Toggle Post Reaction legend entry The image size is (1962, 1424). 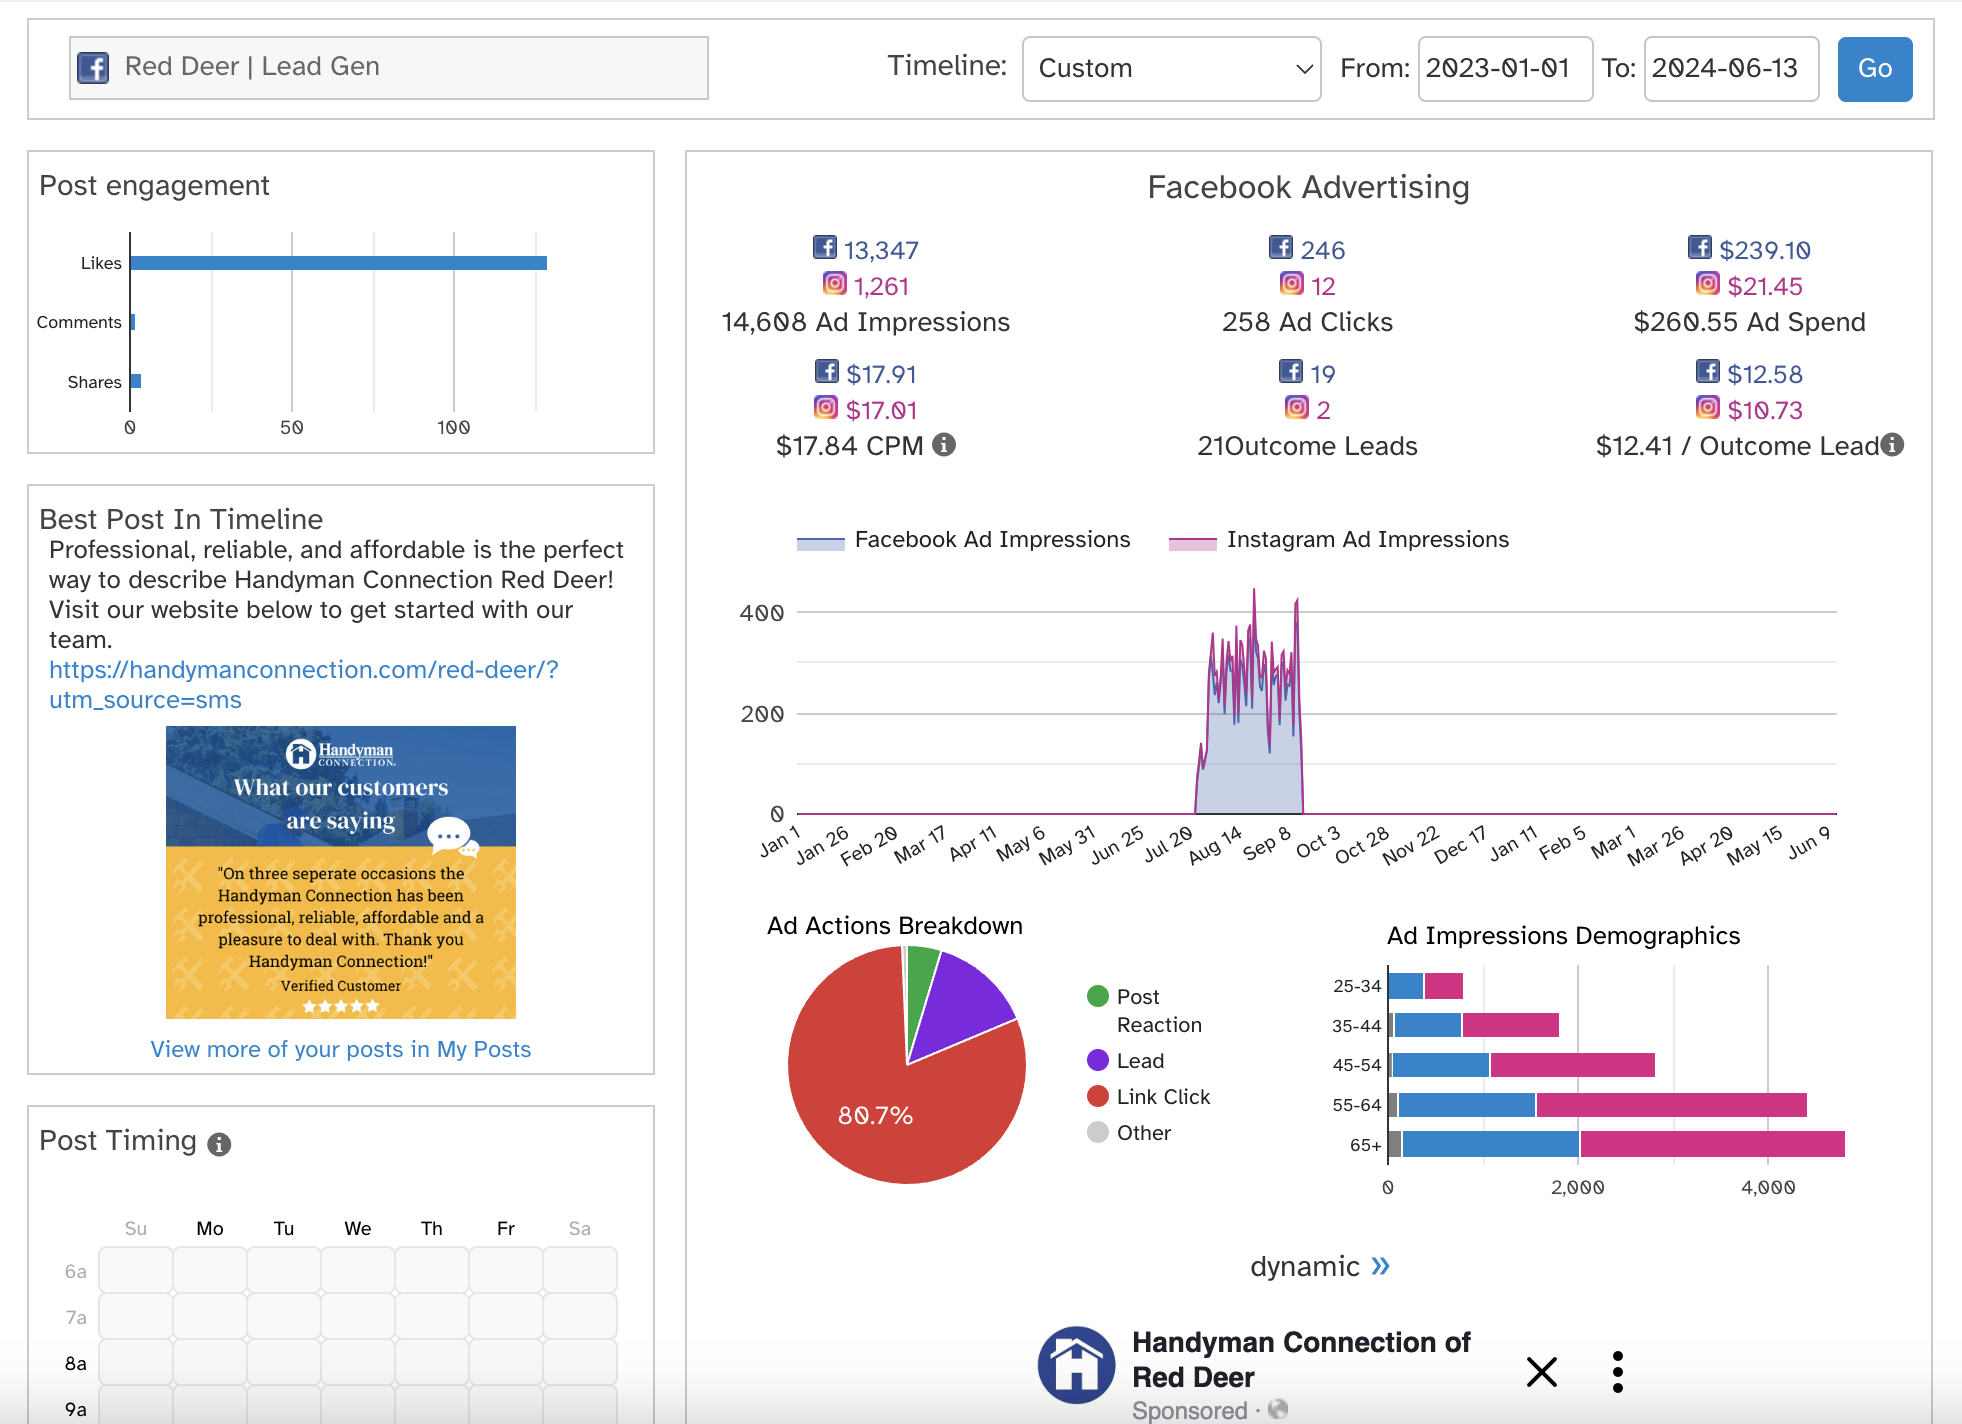click(1145, 1010)
